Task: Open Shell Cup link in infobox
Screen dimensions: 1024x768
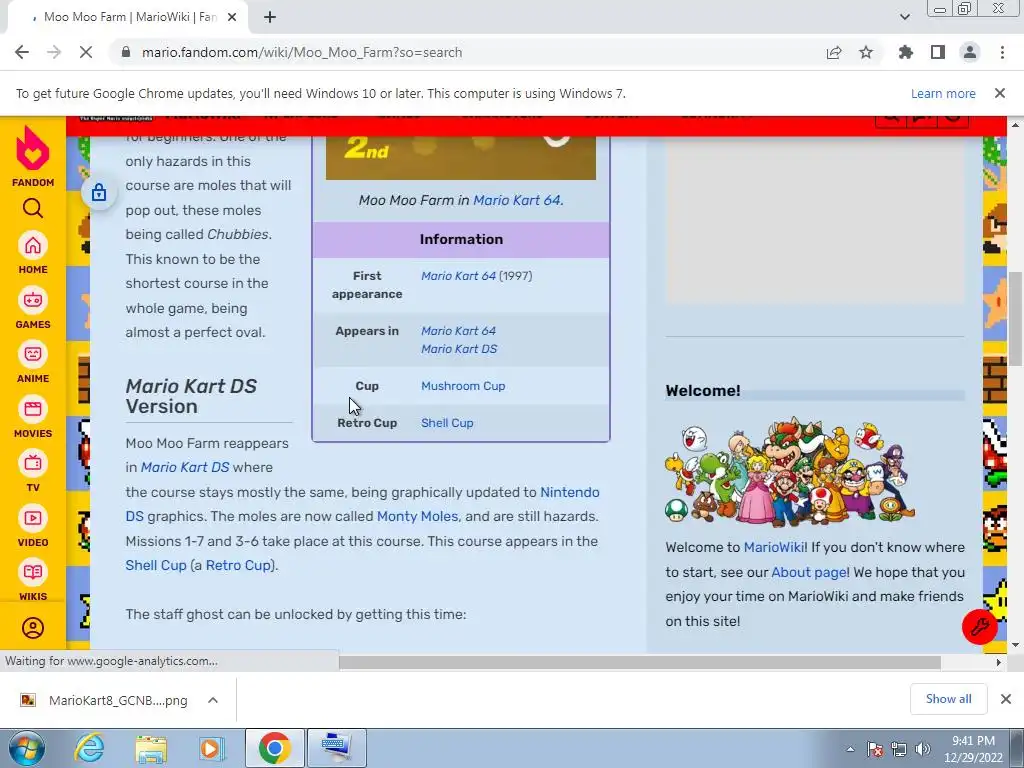Action: (447, 423)
